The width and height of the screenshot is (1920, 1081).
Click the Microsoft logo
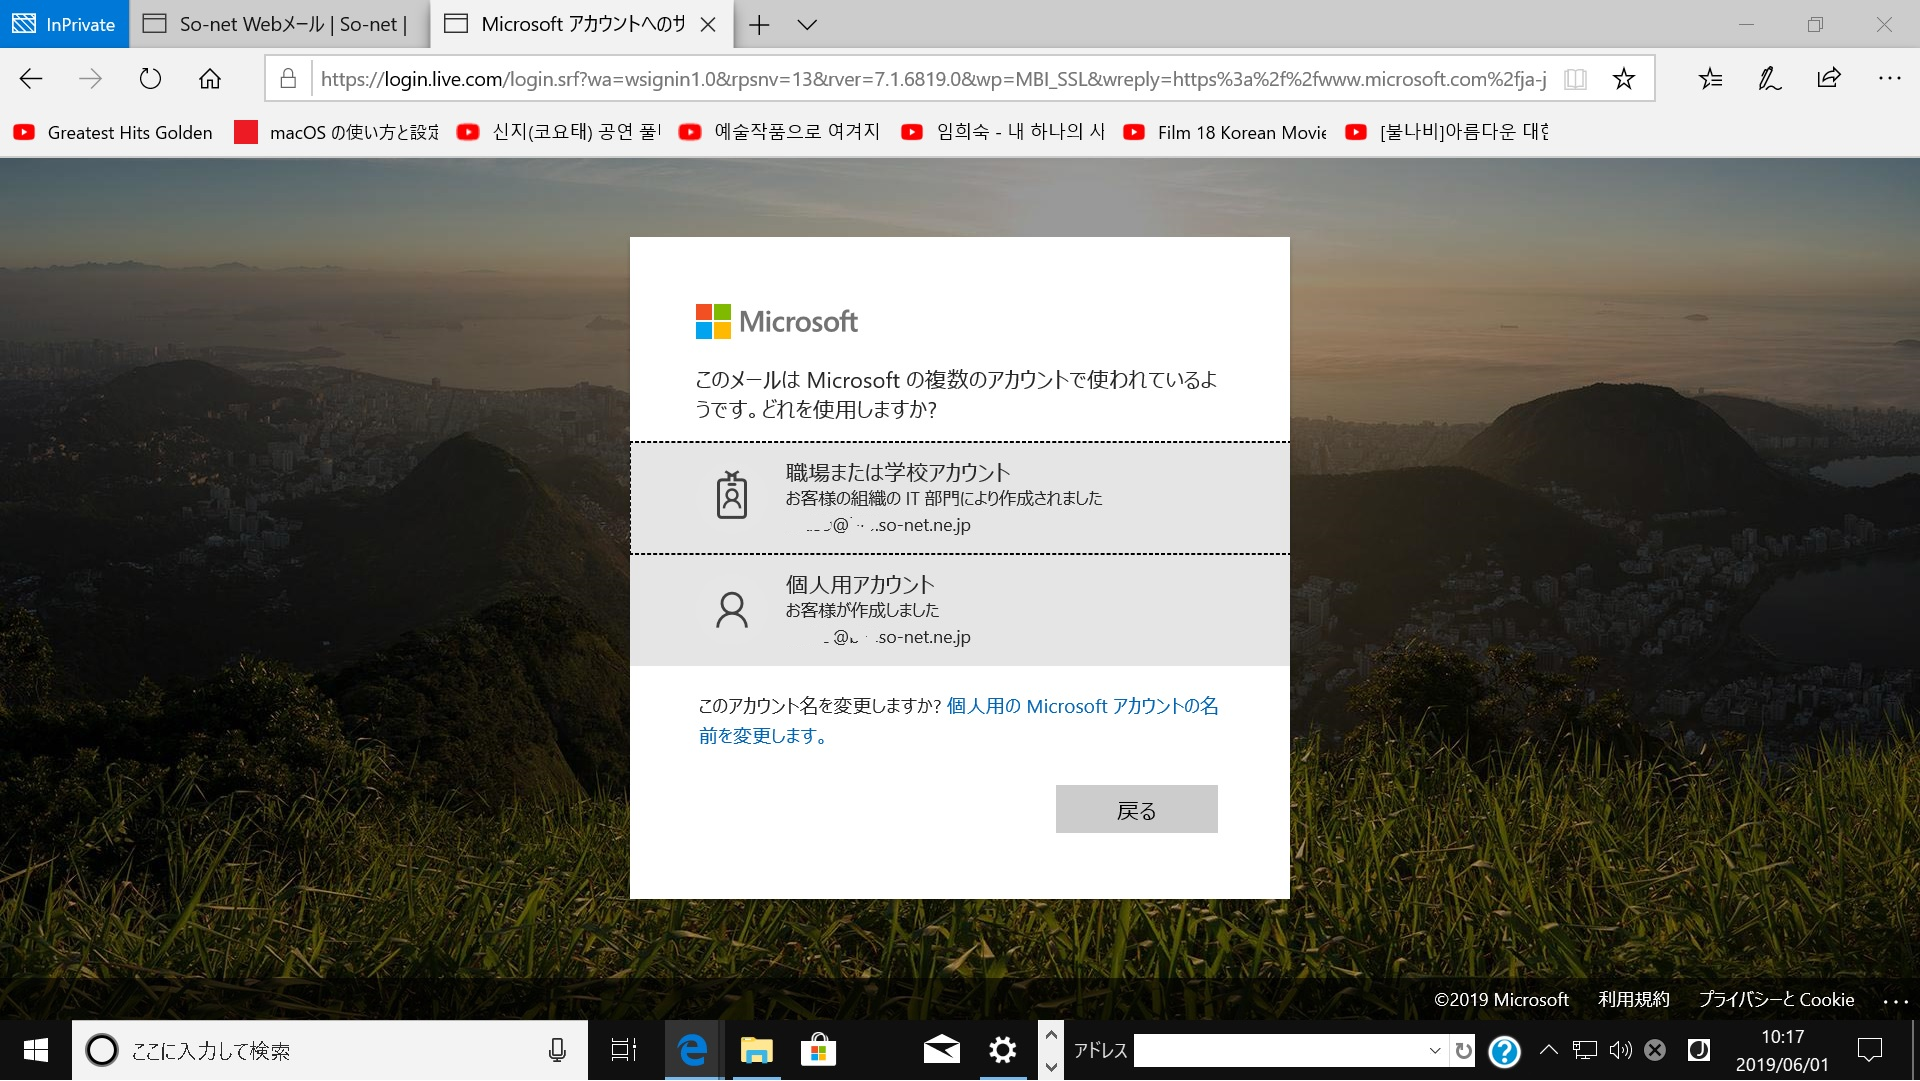[777, 322]
